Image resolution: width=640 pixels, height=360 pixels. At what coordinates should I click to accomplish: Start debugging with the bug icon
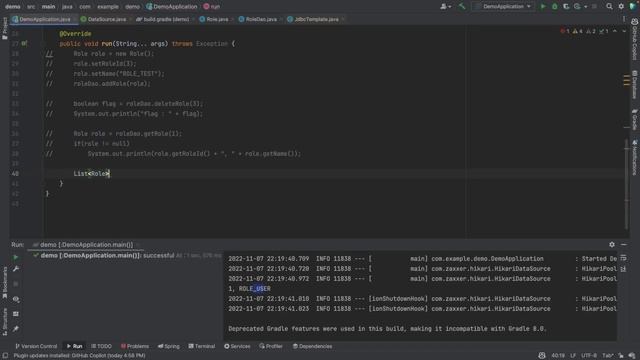click(x=554, y=7)
